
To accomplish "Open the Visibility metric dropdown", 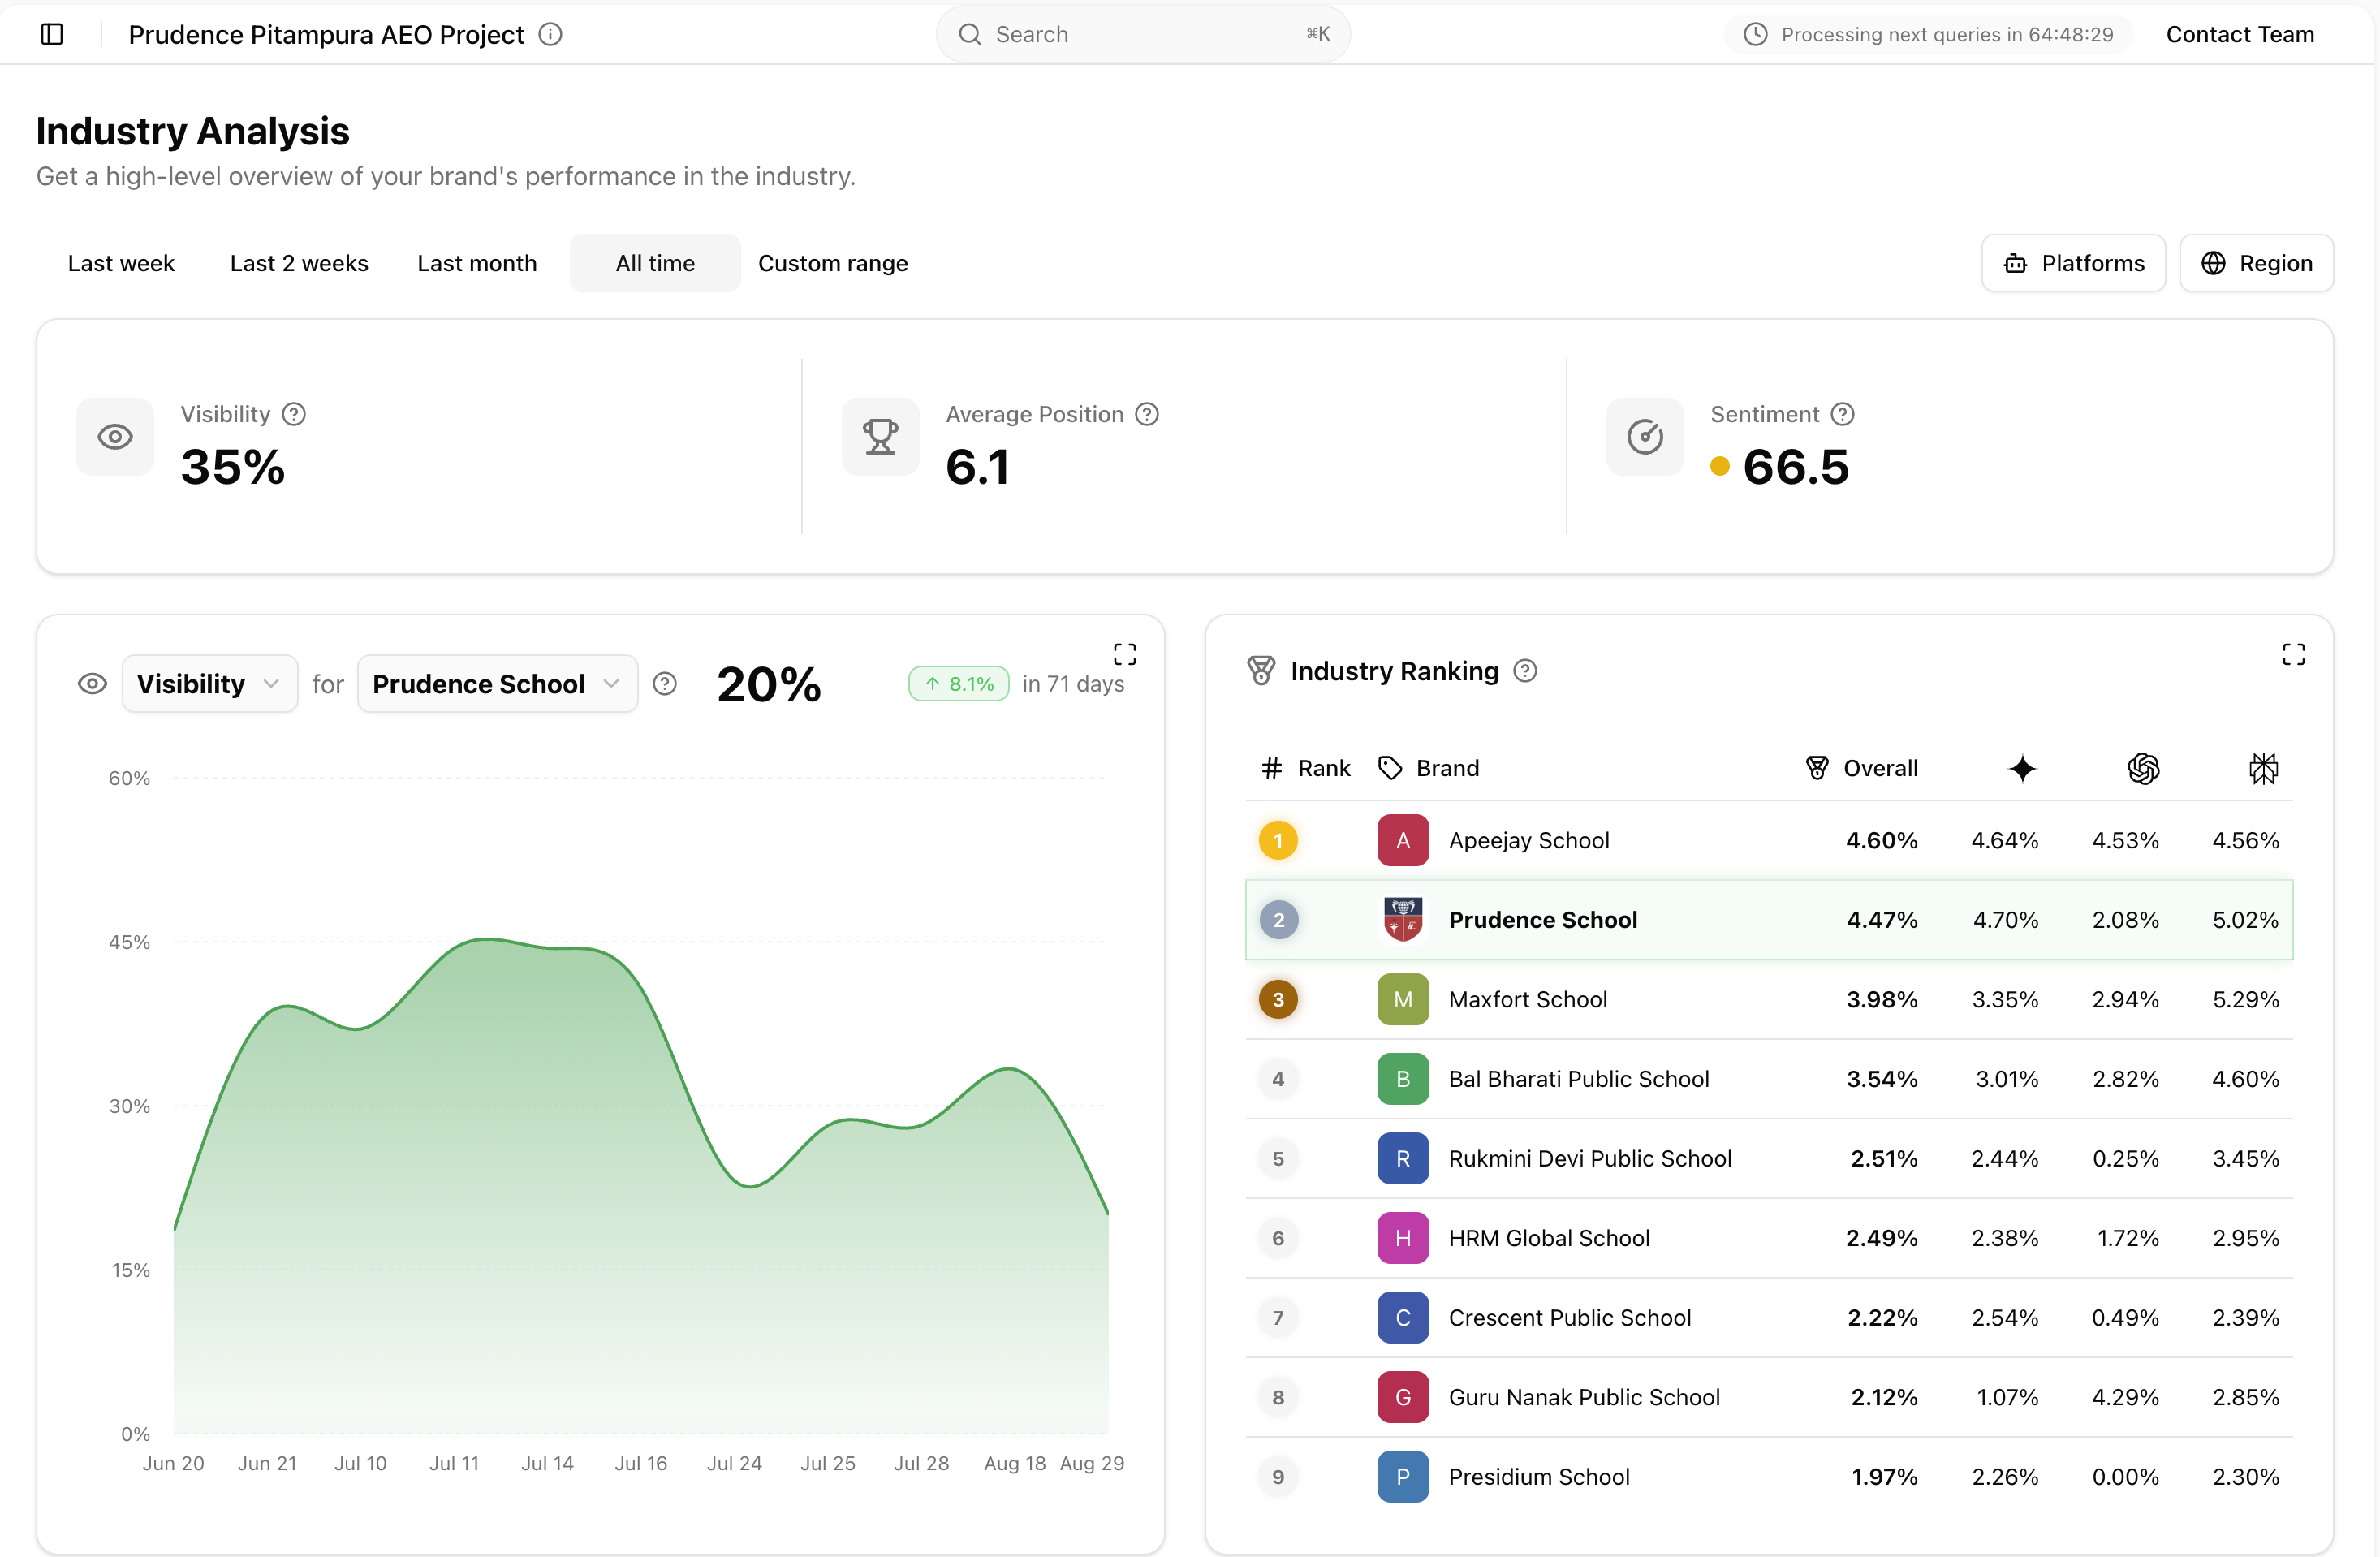I will click(x=210, y=684).
